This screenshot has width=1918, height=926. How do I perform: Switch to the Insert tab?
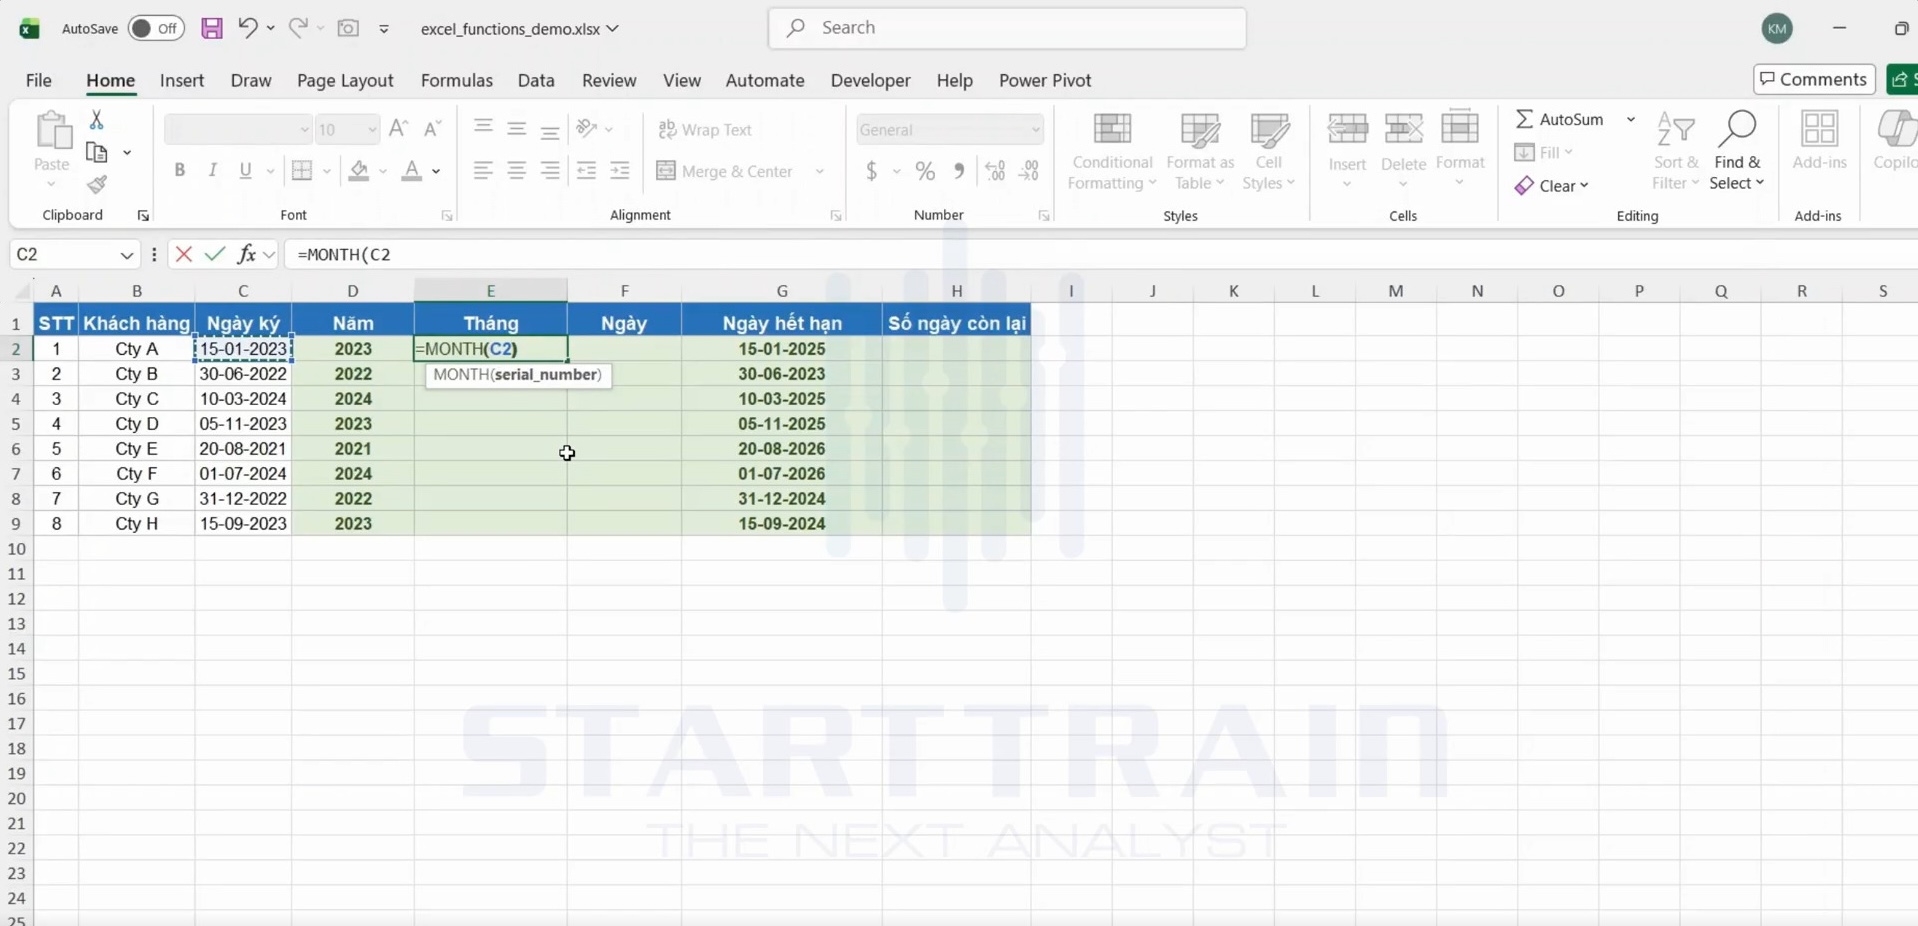(182, 80)
